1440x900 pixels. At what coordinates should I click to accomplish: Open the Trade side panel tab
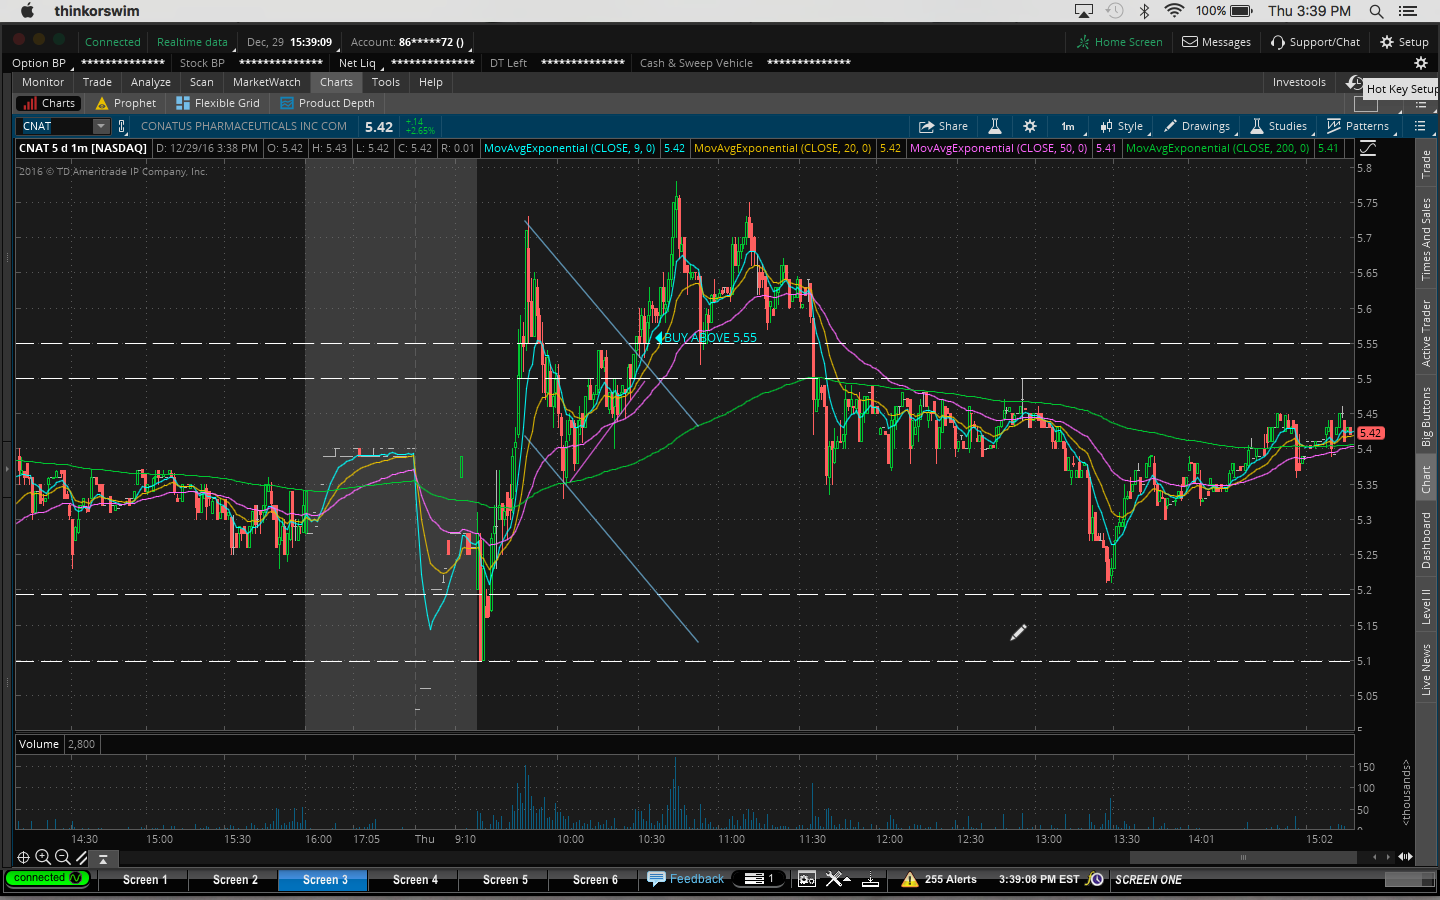click(x=1426, y=164)
